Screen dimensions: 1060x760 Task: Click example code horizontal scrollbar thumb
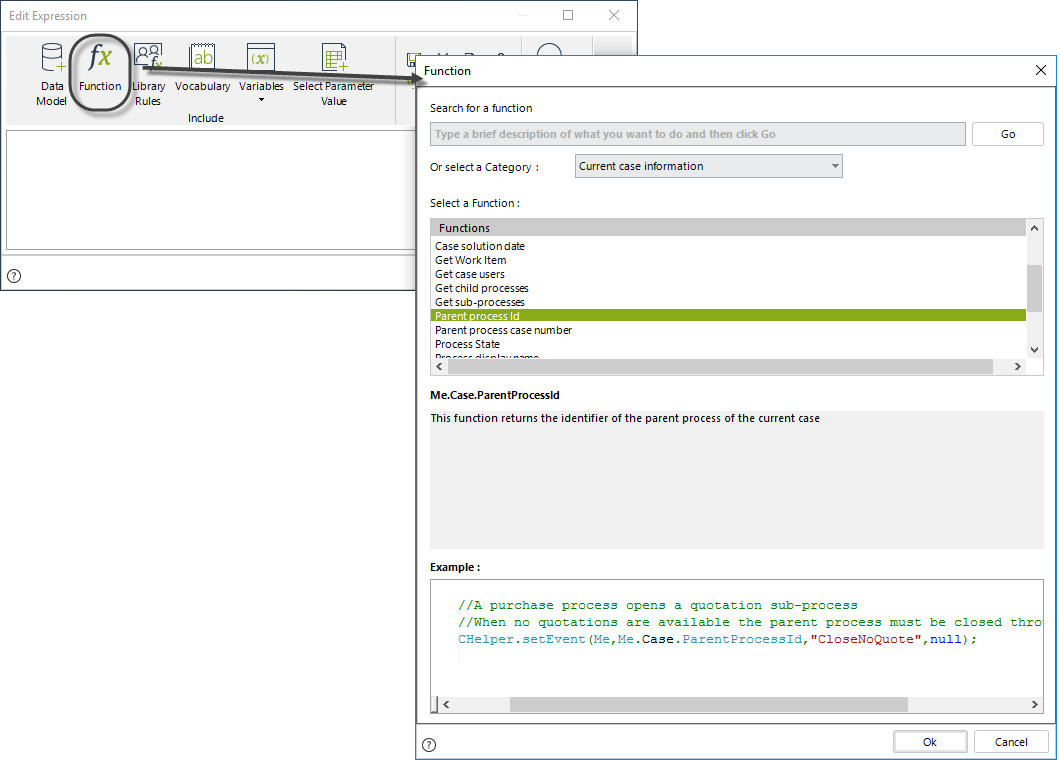click(x=708, y=705)
